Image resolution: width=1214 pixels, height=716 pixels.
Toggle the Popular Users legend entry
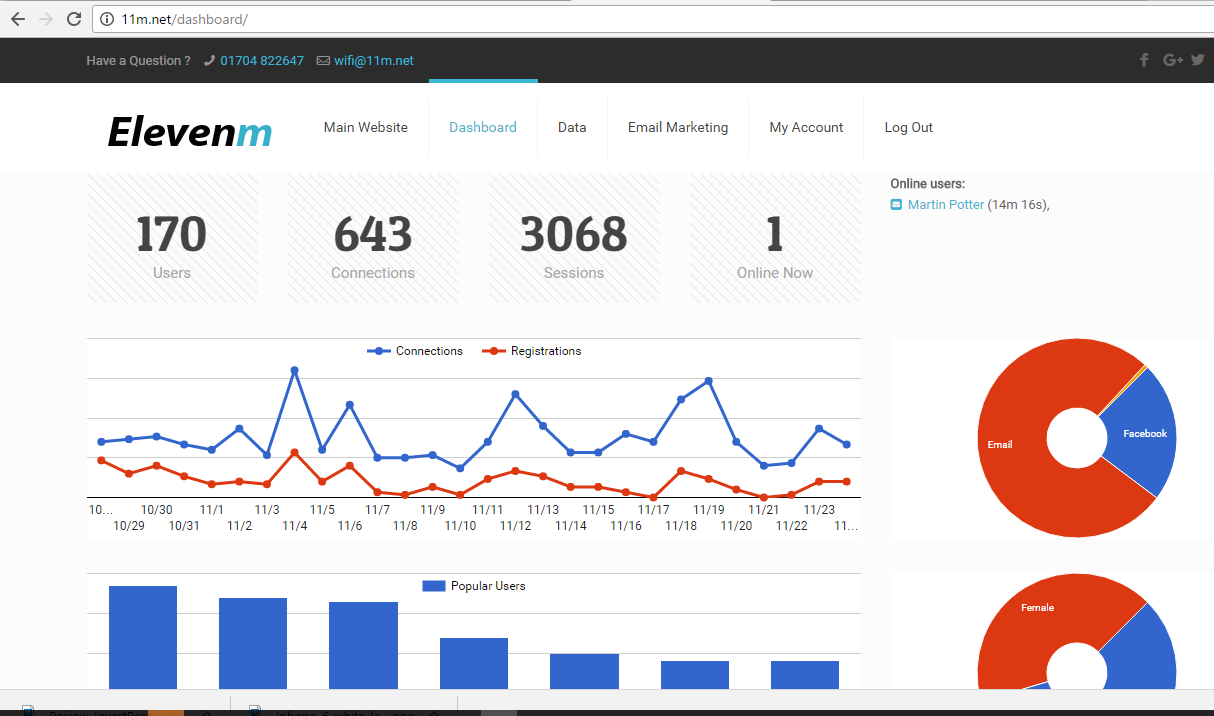click(x=473, y=586)
